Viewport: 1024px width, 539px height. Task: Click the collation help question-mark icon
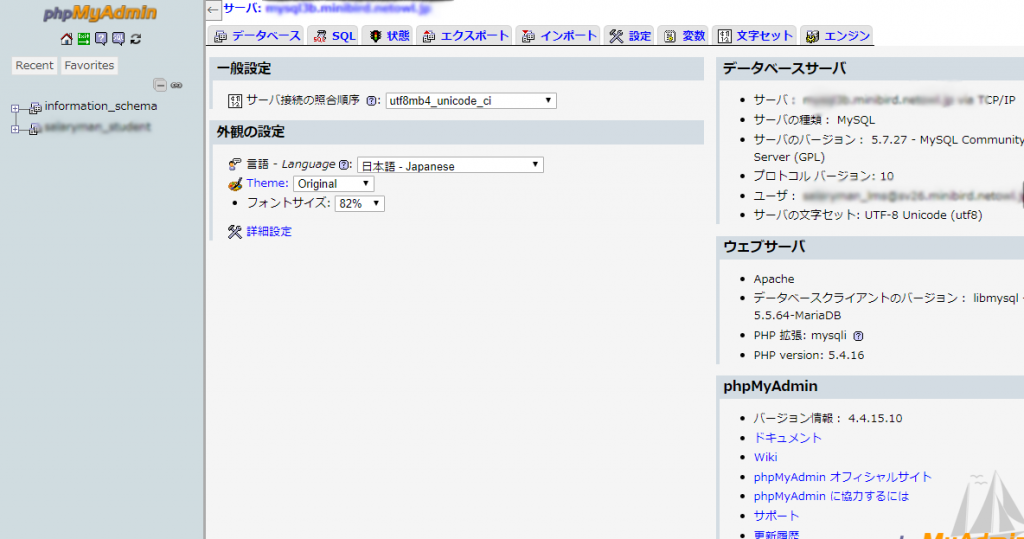(x=371, y=101)
